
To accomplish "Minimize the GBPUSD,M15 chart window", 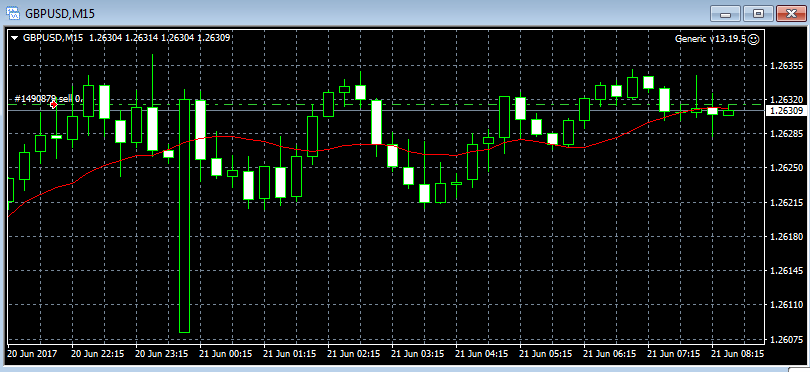I will point(725,13).
